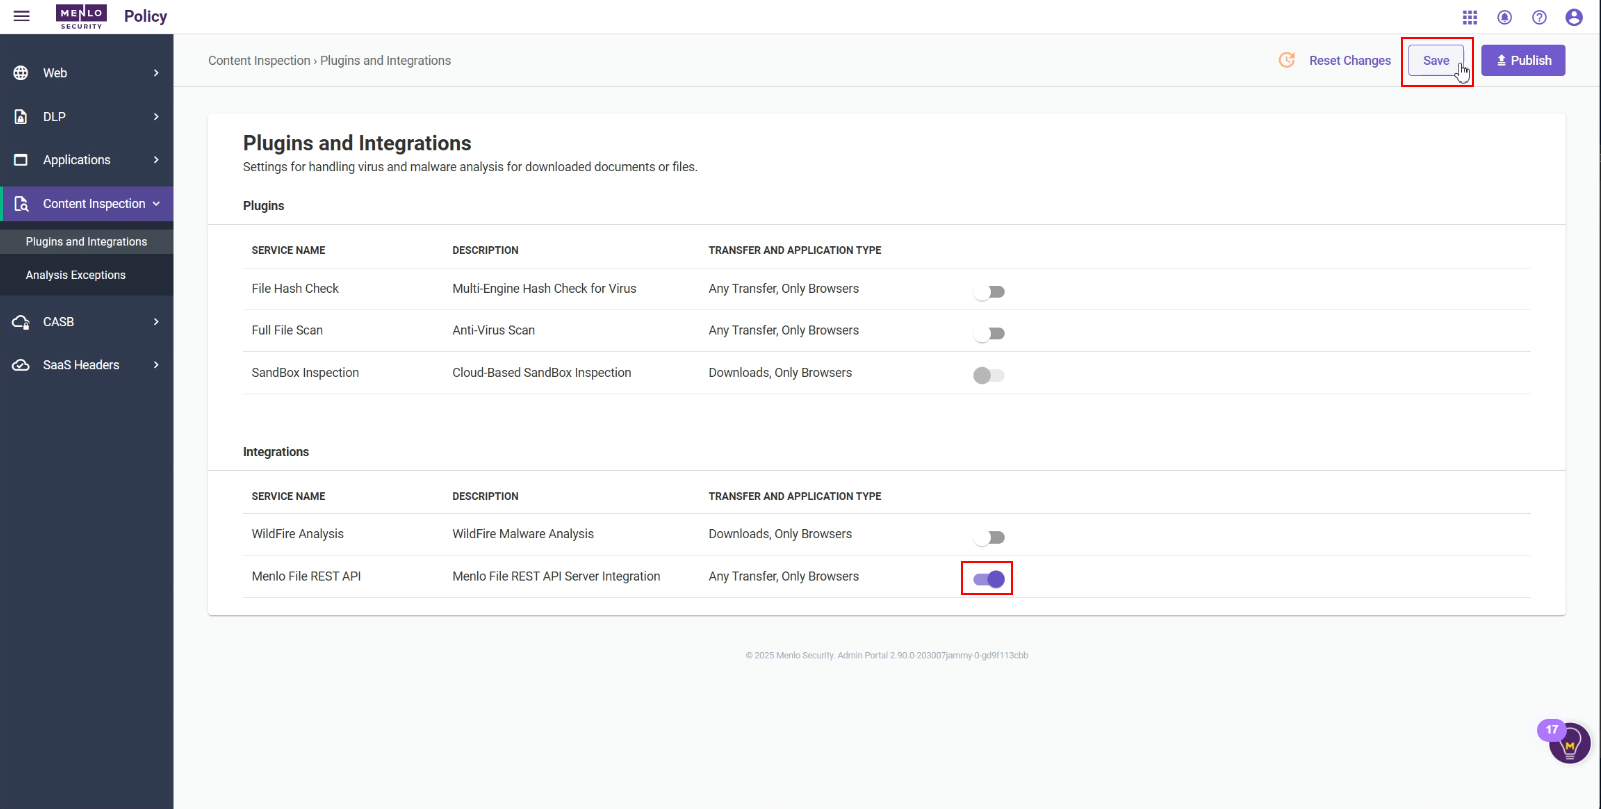The width and height of the screenshot is (1601, 809).
Task: Open the user account profile icon
Action: pos(1574,17)
